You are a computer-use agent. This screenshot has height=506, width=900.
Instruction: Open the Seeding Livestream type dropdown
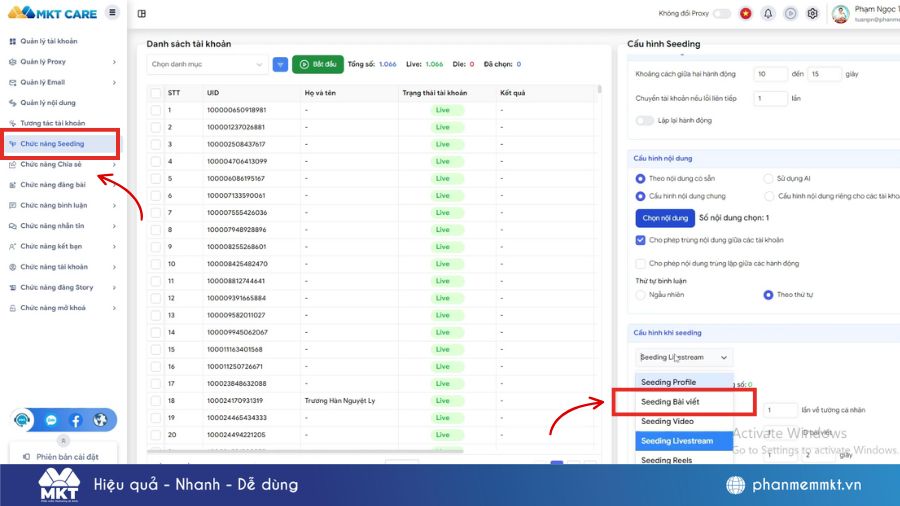point(684,357)
